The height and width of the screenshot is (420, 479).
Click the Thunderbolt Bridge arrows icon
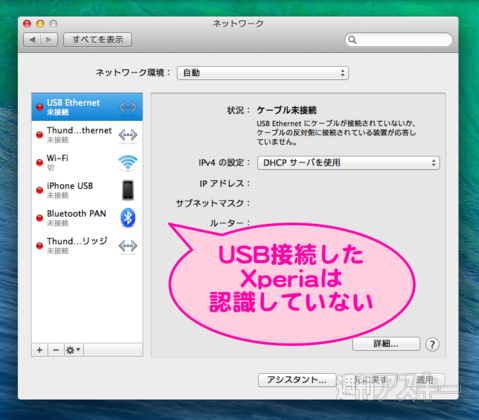[x=128, y=246]
